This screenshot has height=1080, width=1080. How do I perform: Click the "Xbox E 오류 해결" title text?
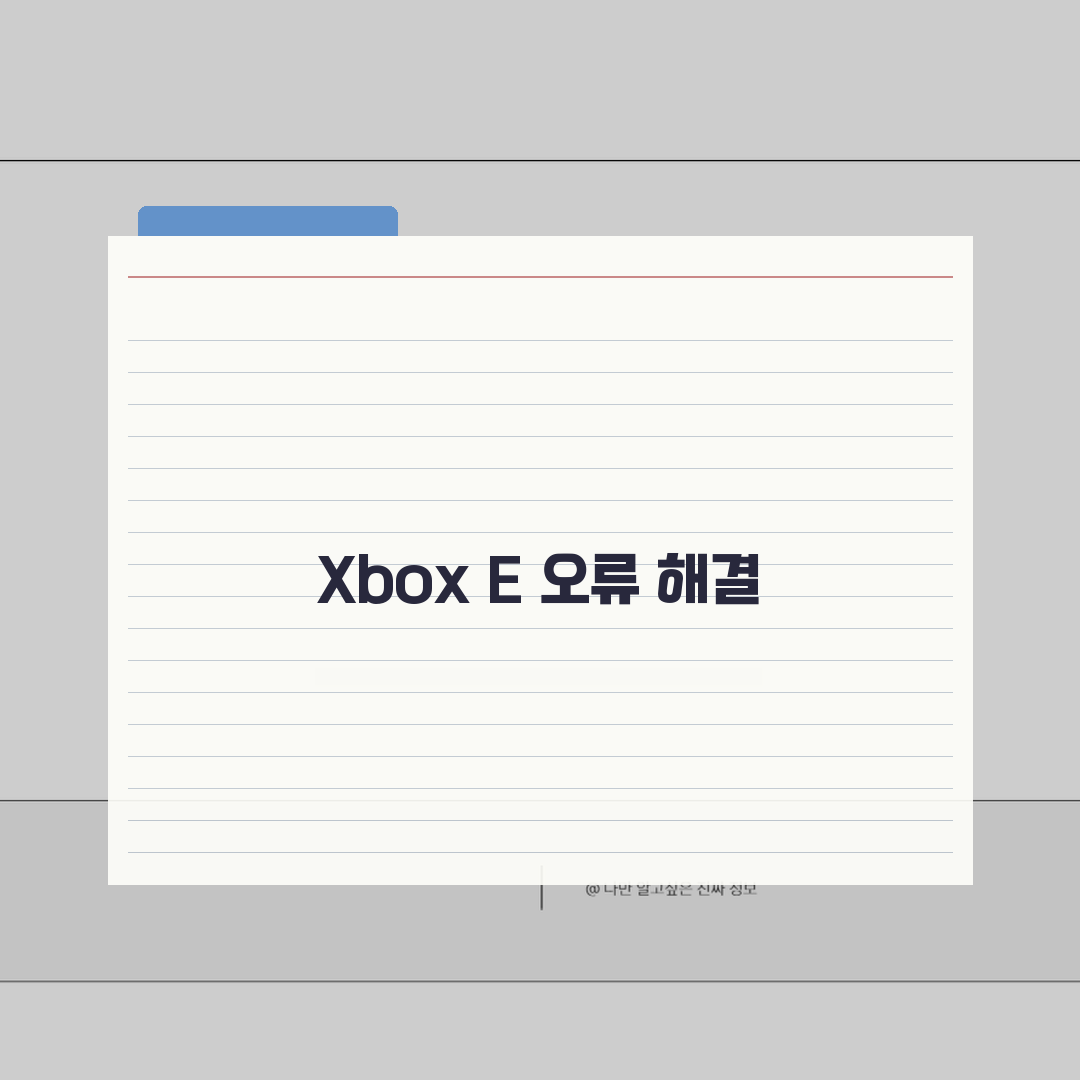pyautogui.click(x=538, y=579)
